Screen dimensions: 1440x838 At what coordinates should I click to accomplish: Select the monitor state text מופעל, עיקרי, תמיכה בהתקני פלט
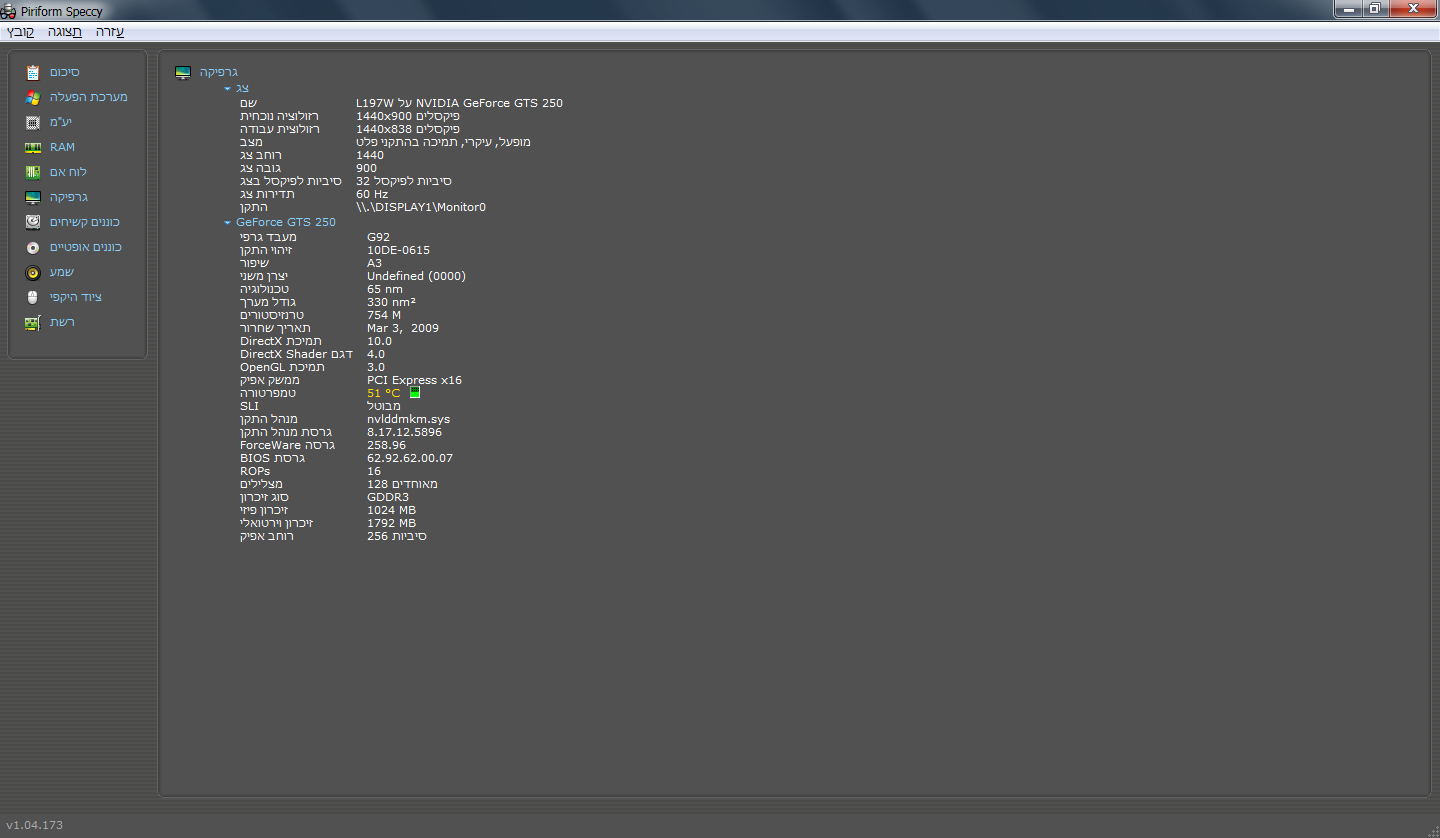coord(444,142)
